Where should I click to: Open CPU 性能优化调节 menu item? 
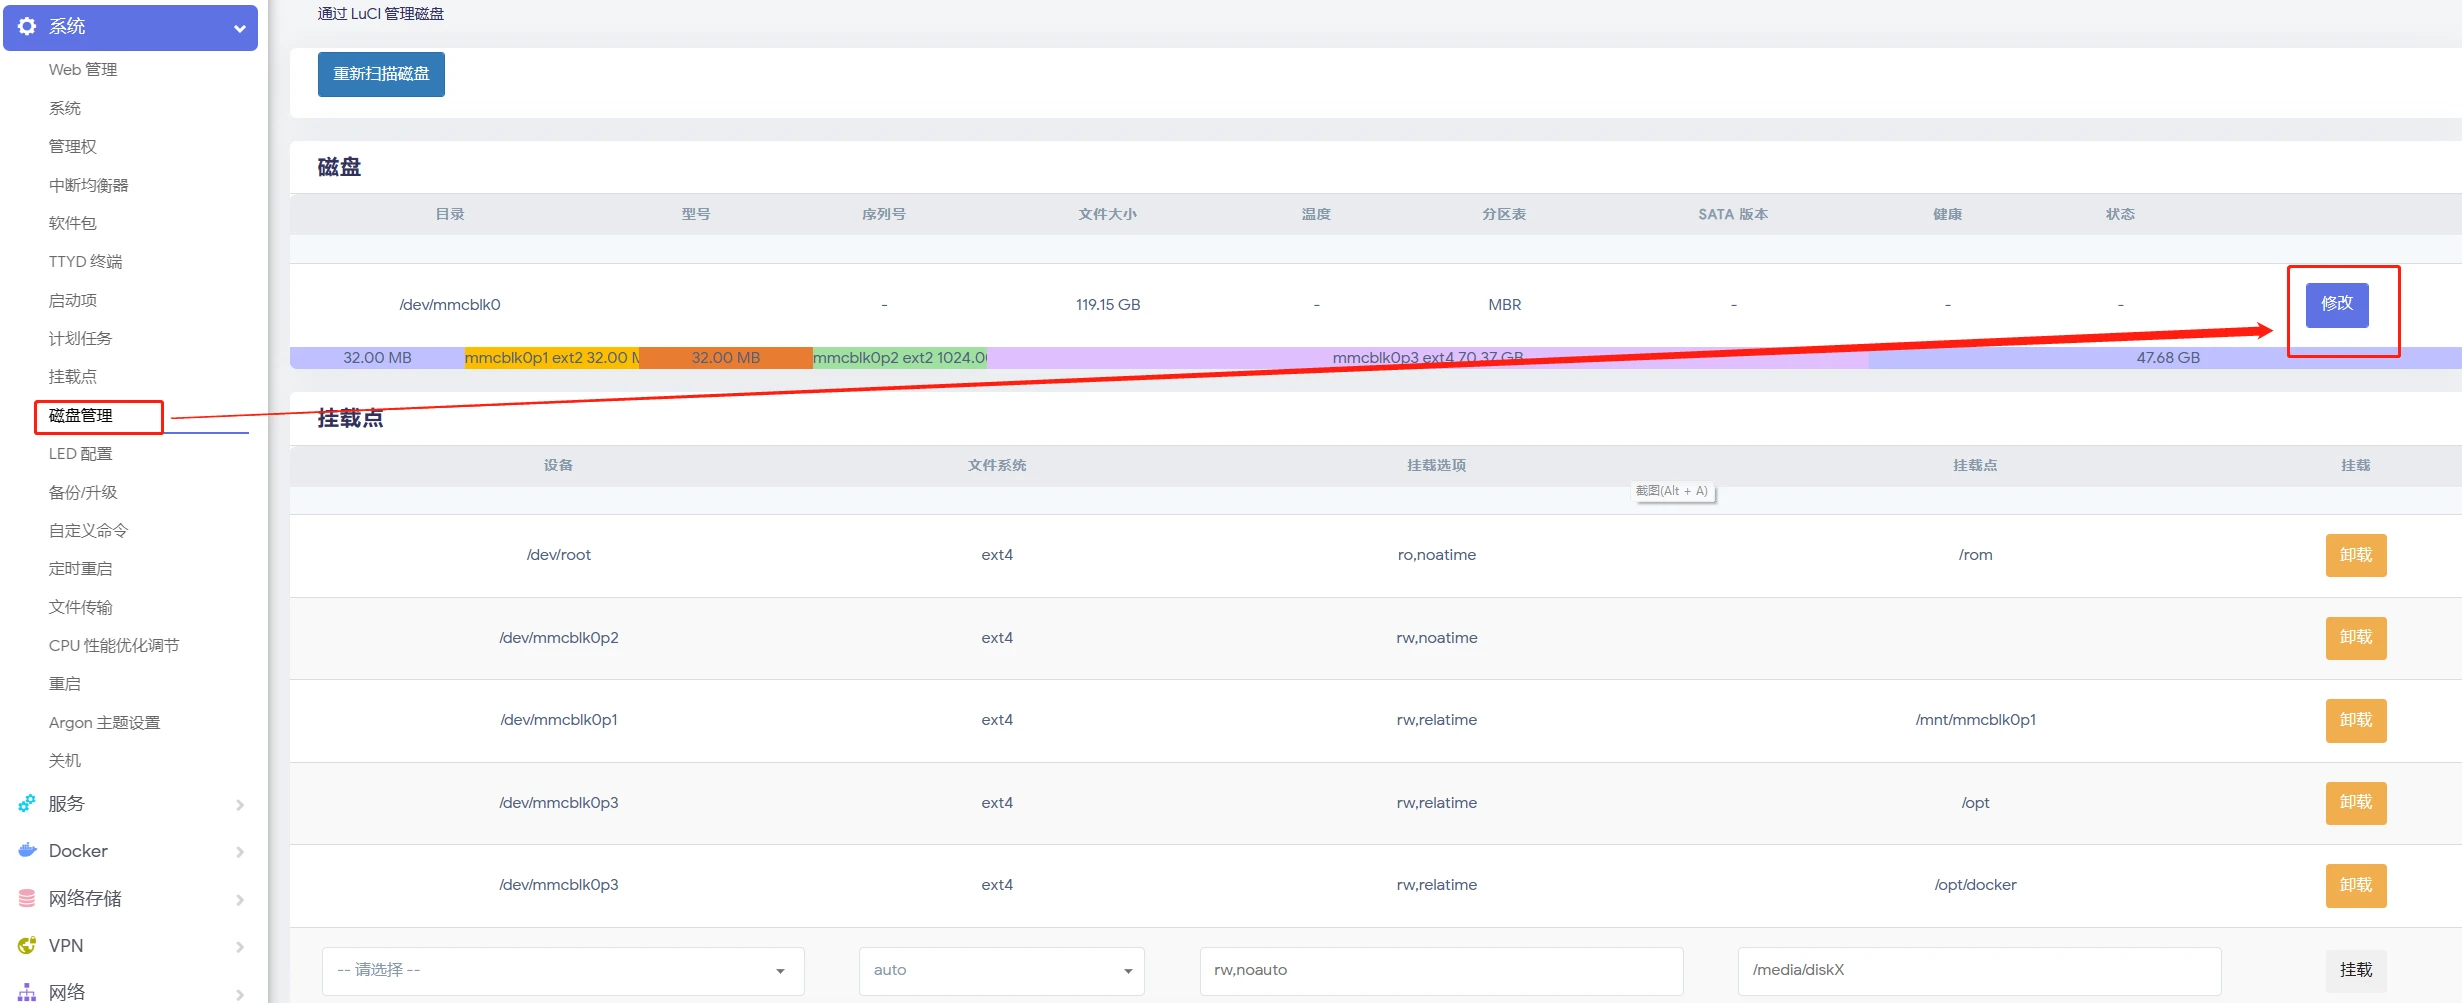pyautogui.click(x=114, y=646)
